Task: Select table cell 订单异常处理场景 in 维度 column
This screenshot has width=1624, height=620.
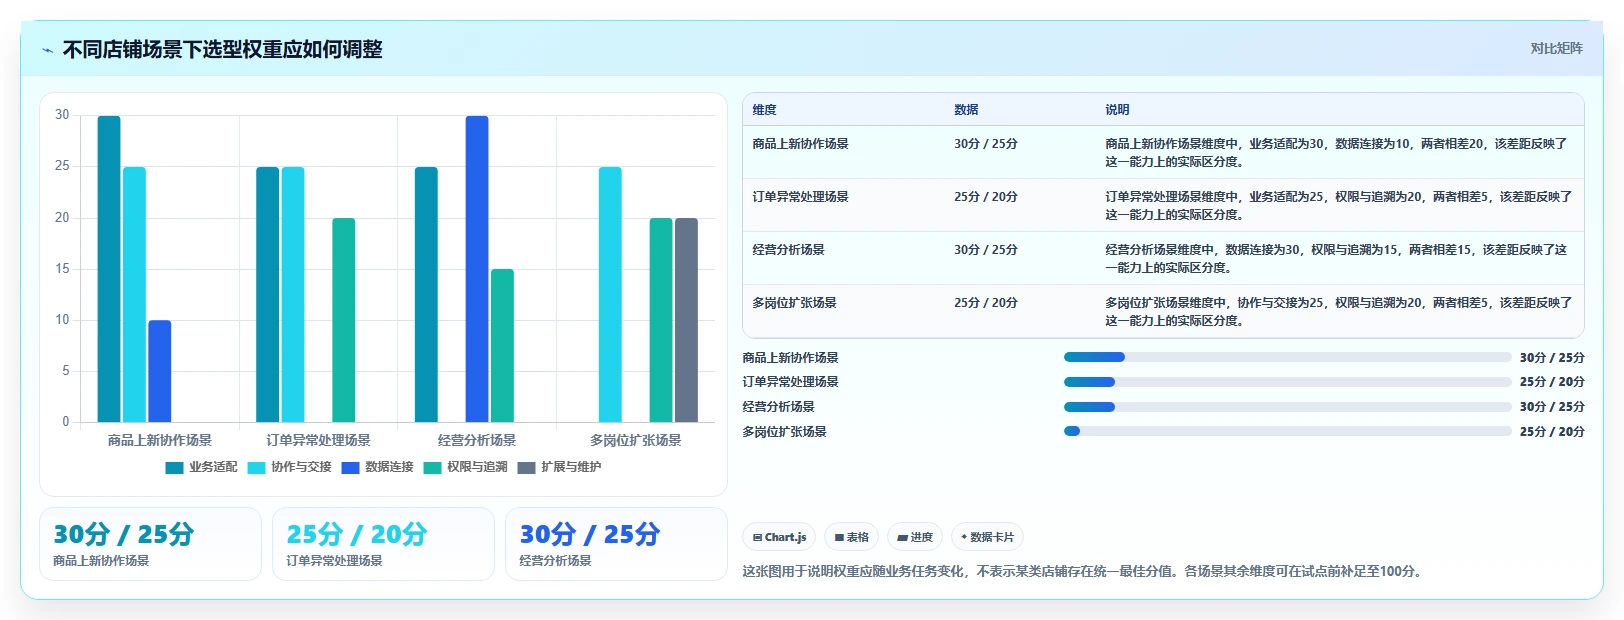Action: pyautogui.click(x=800, y=197)
